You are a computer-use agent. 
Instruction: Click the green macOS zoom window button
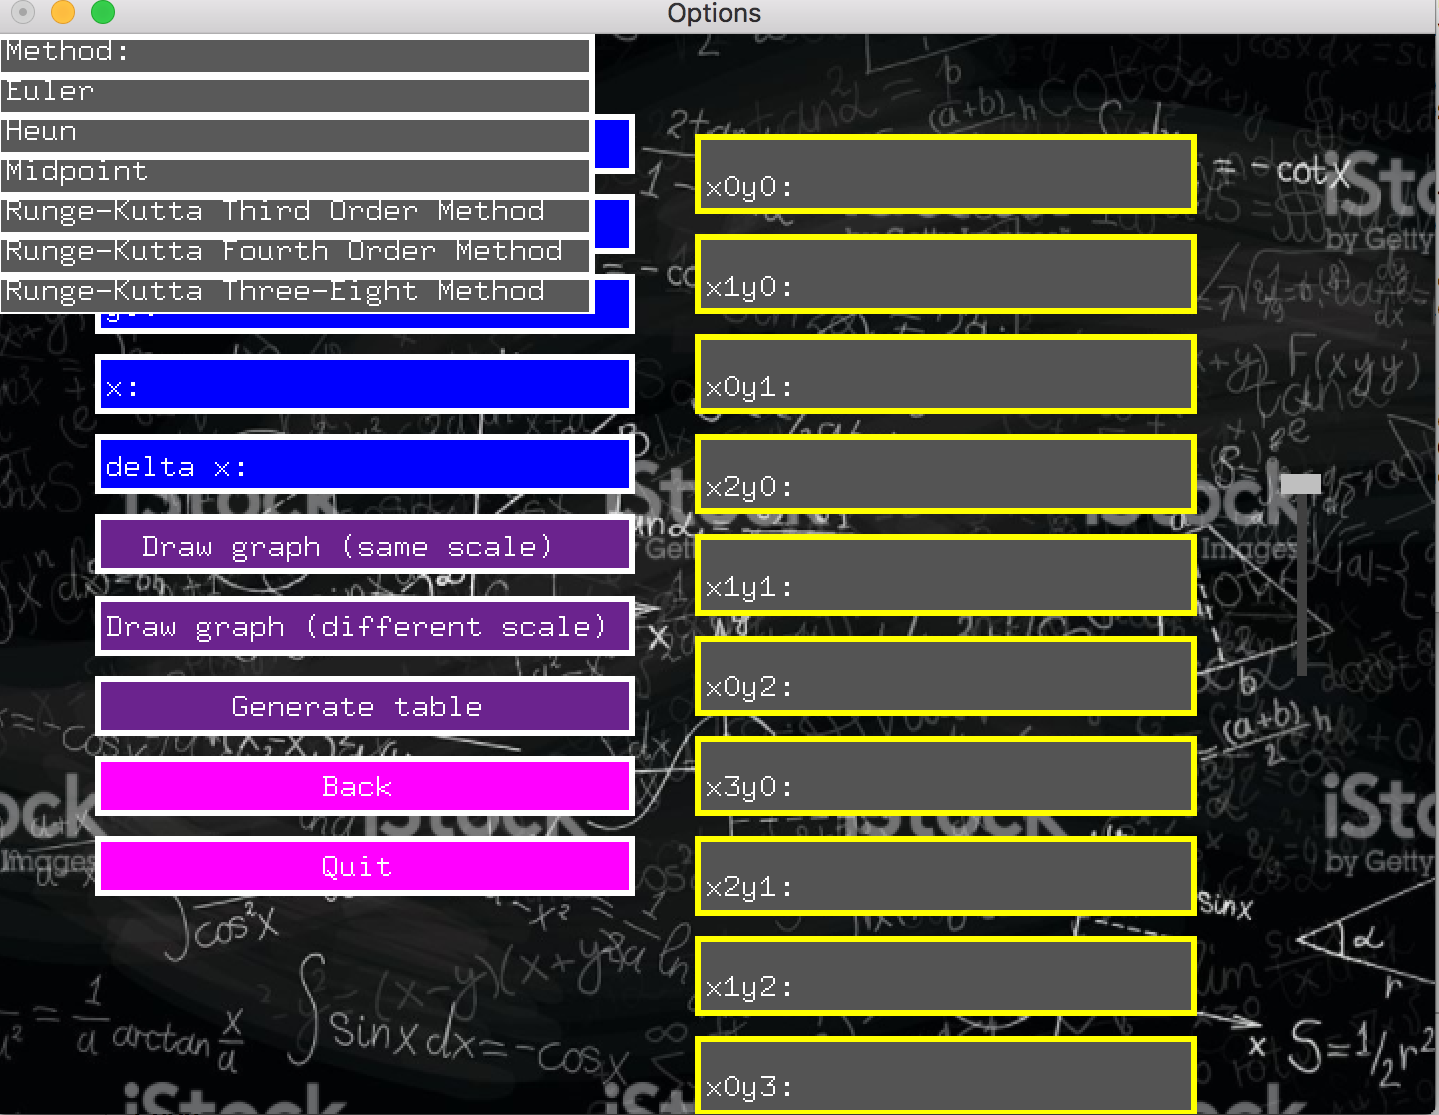click(102, 12)
